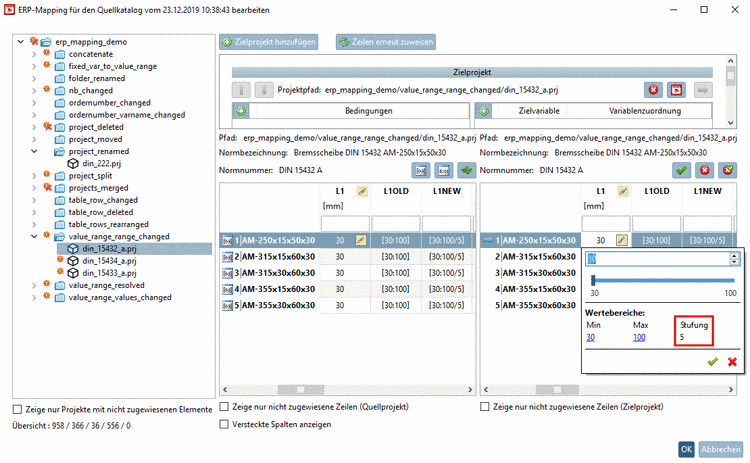Expand the project_split folder
The width and height of the screenshot is (750, 463).
pyautogui.click(x=34, y=176)
